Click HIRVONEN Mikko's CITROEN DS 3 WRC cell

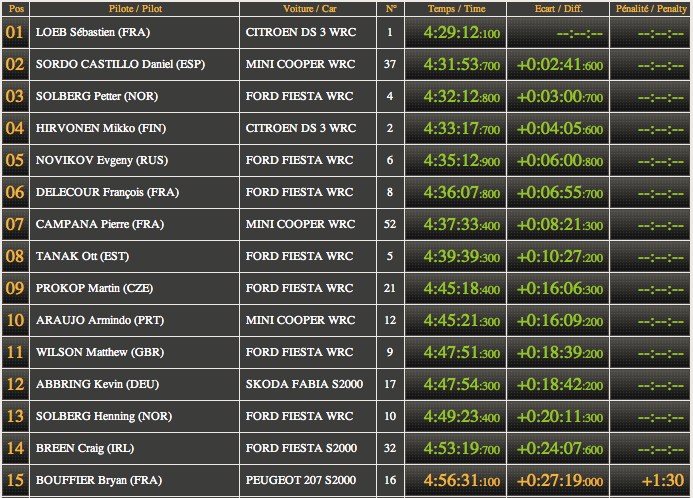[300, 128]
